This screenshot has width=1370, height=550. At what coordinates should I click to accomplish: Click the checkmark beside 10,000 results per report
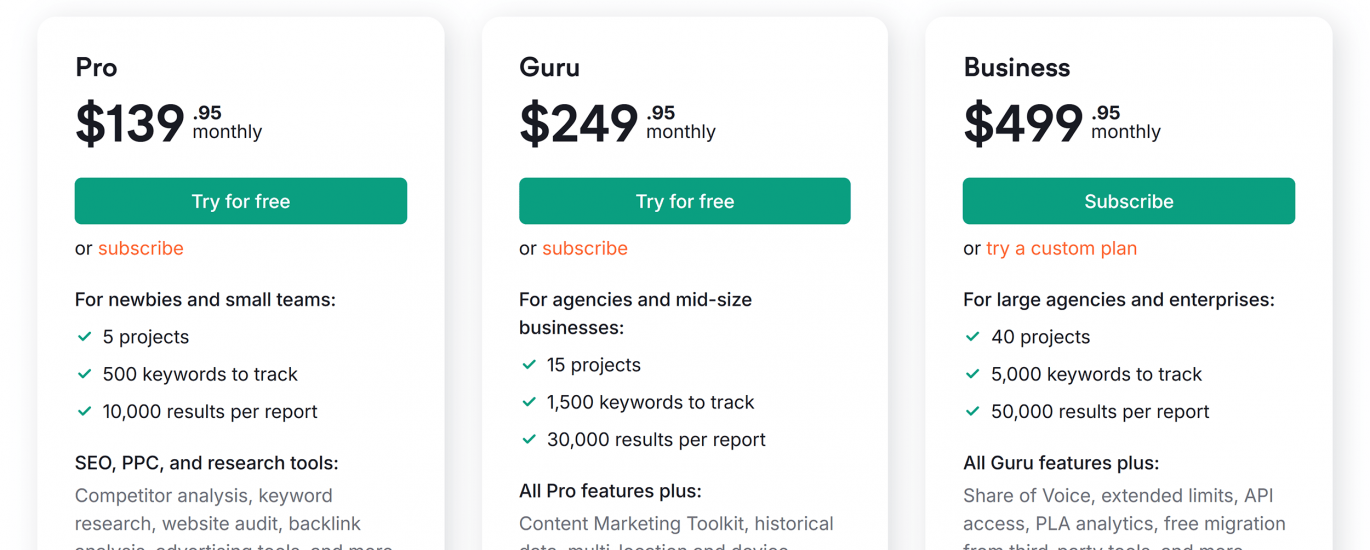click(x=85, y=411)
